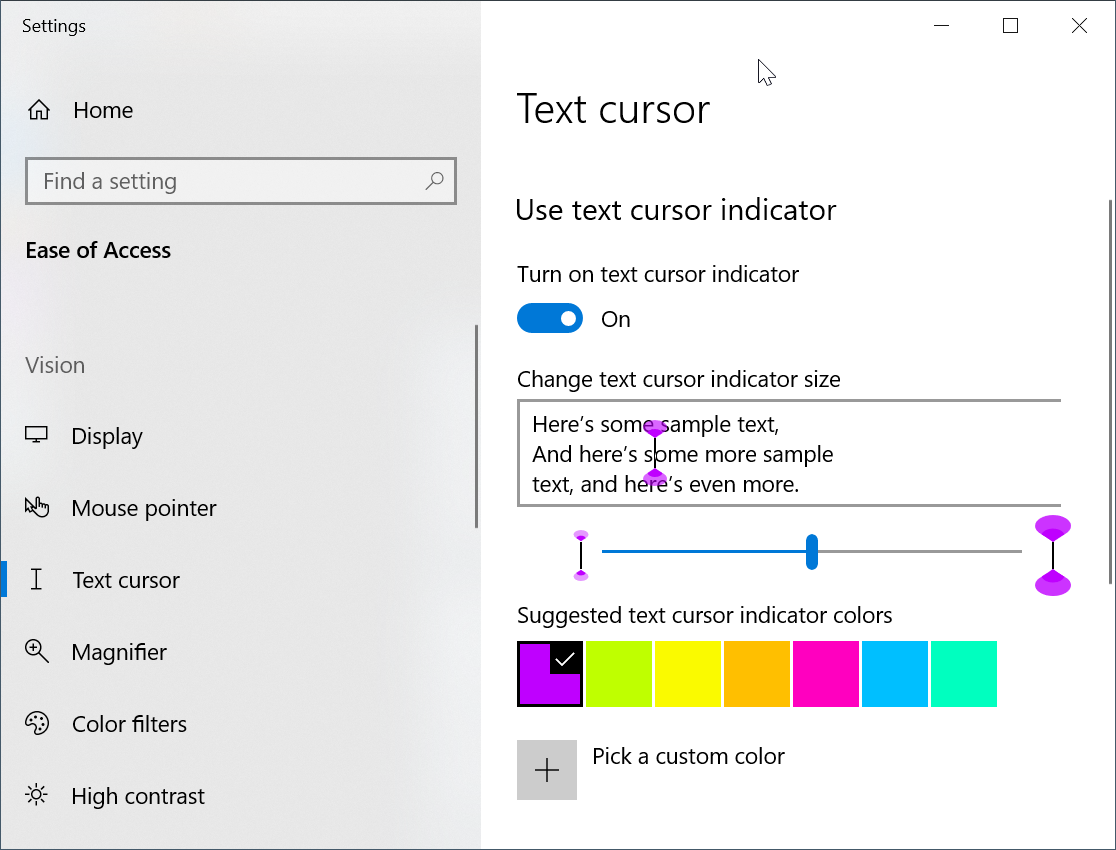Image resolution: width=1116 pixels, height=850 pixels.
Task: Click the Display monitor icon
Action: click(x=37, y=436)
